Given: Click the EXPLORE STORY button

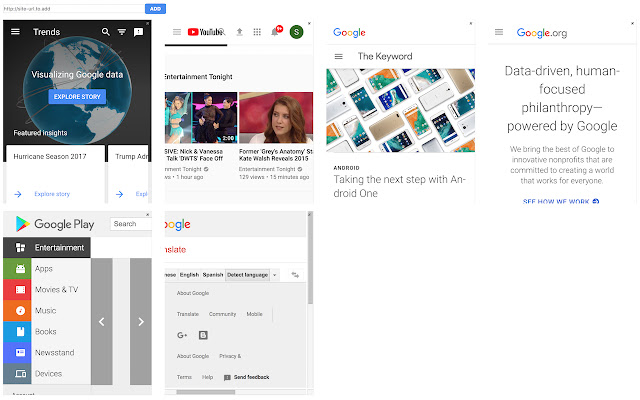Looking at the screenshot, I should click(77, 97).
